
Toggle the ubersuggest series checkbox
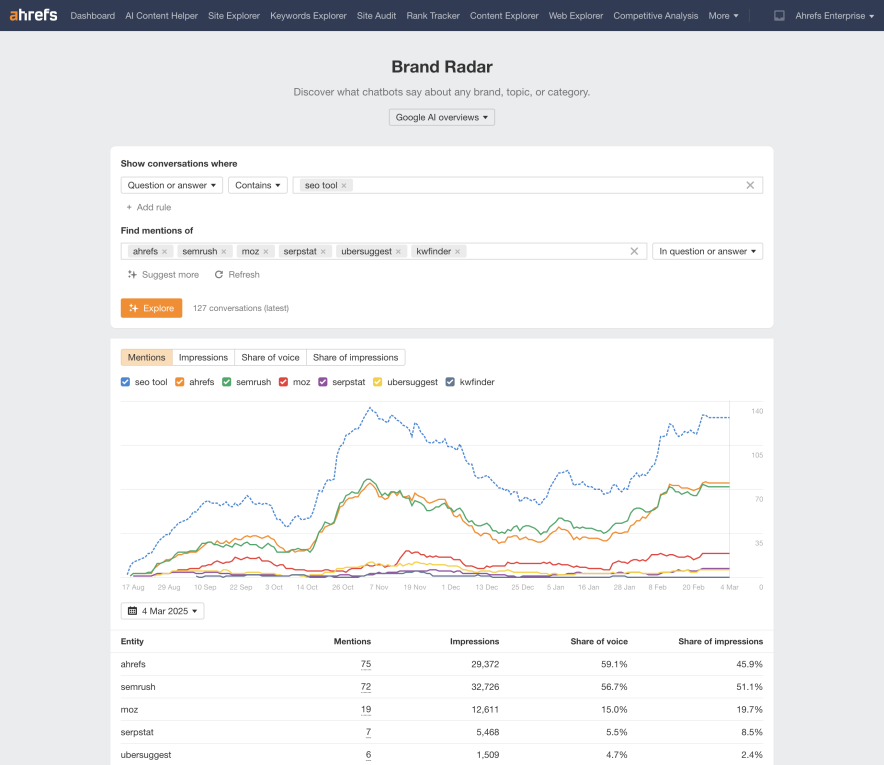coord(378,382)
